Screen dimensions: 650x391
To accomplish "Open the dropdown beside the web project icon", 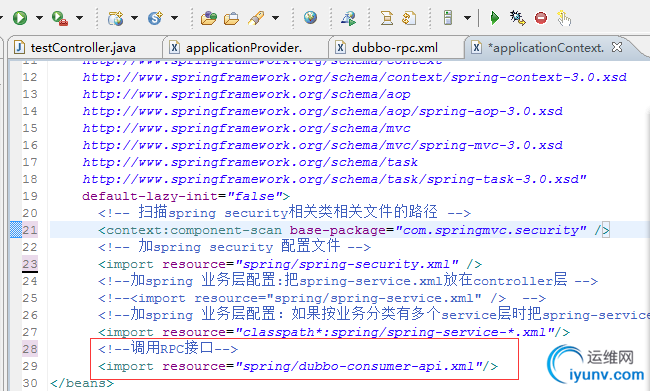I will (134, 18).
